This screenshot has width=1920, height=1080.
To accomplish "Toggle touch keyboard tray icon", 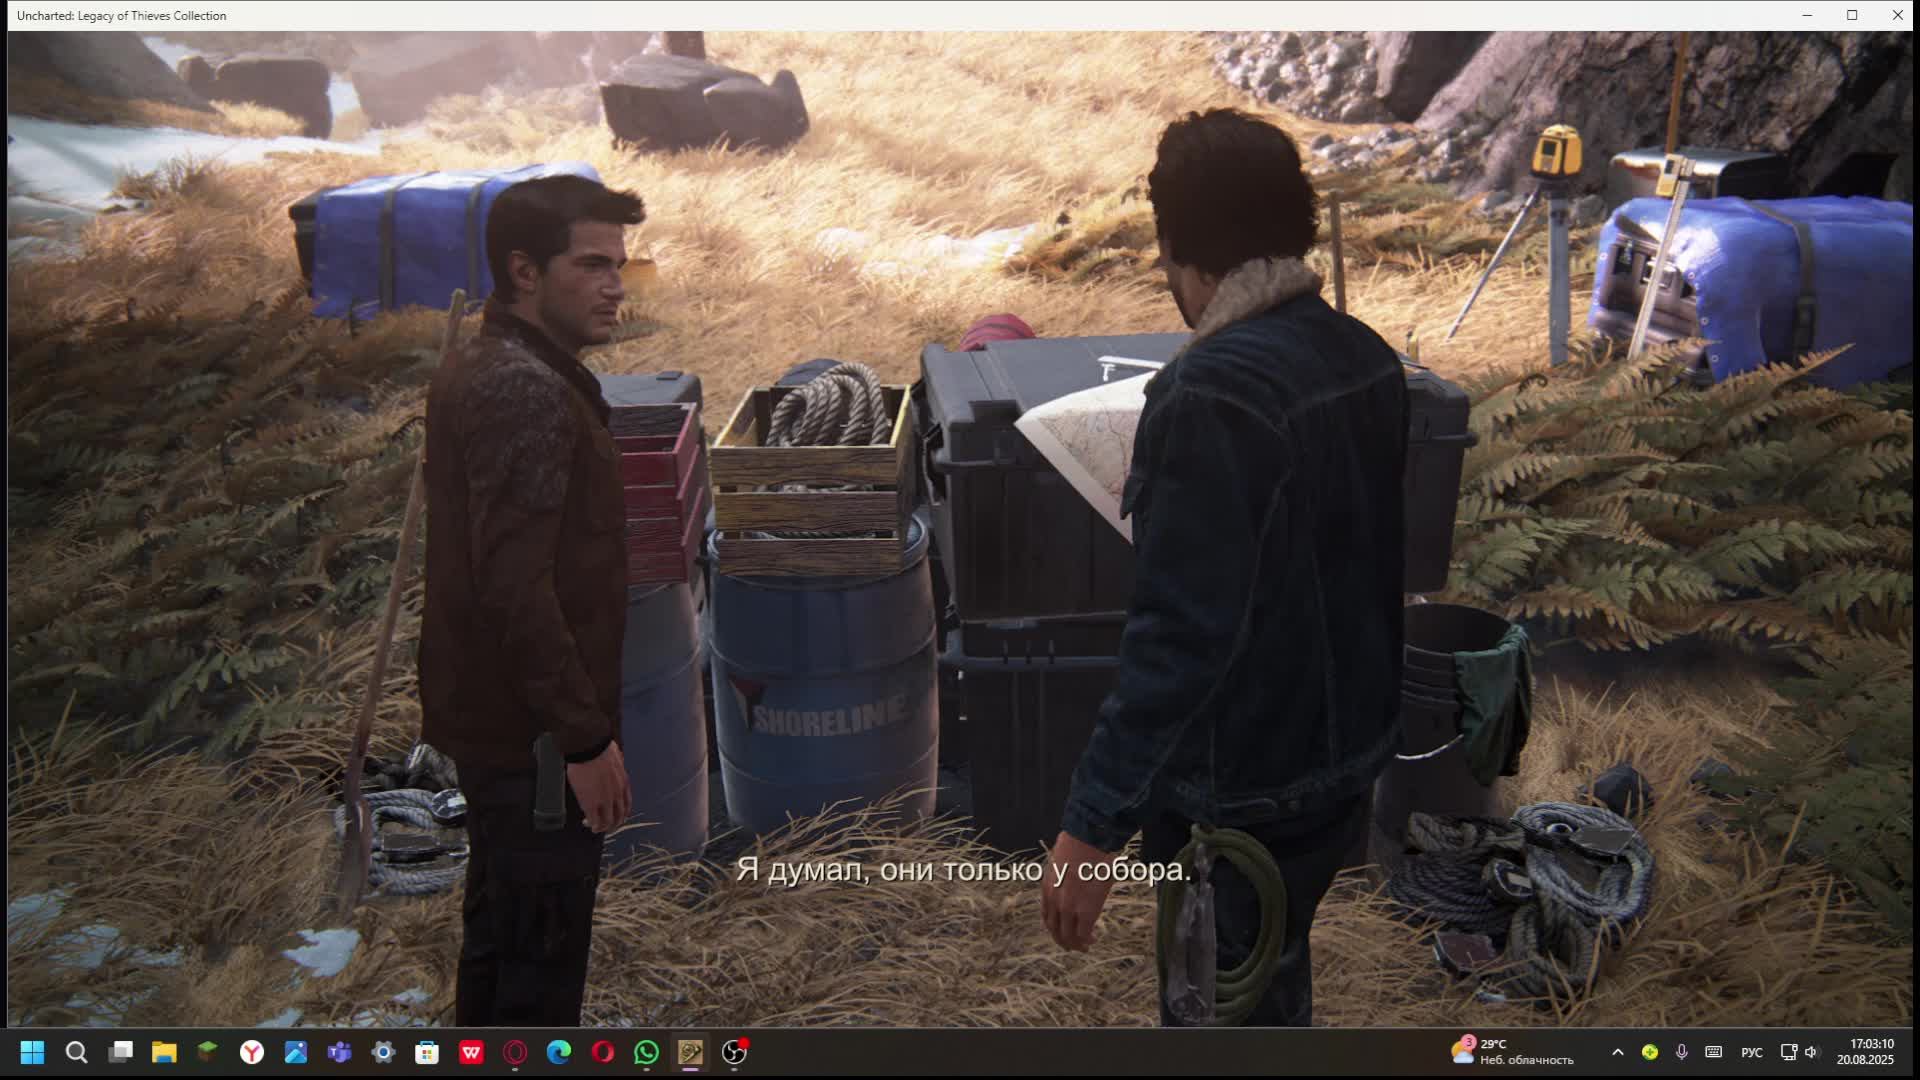I will tap(1713, 1052).
